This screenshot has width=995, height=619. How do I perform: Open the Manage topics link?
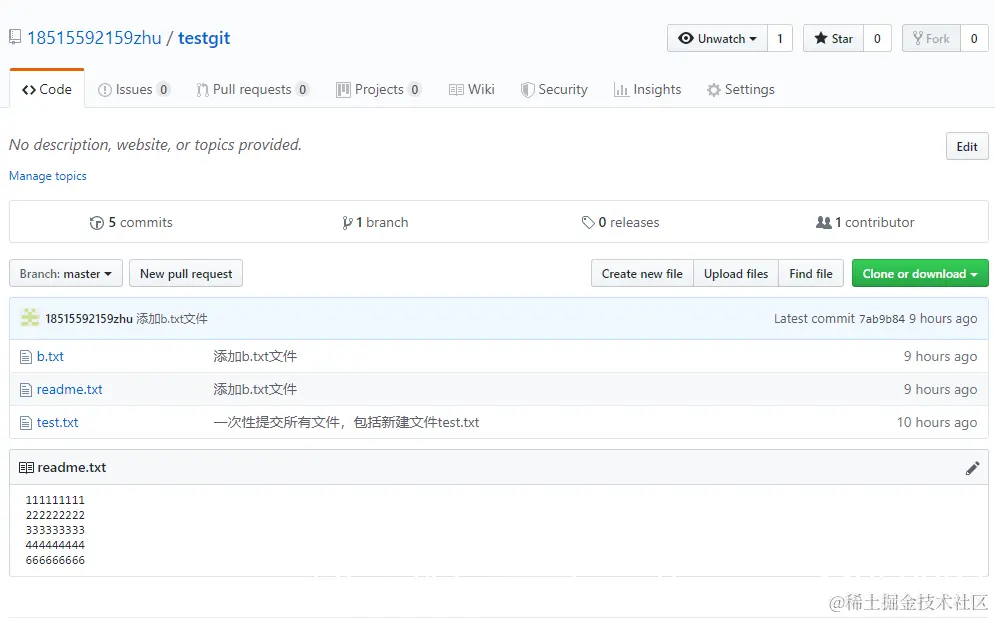click(x=48, y=176)
